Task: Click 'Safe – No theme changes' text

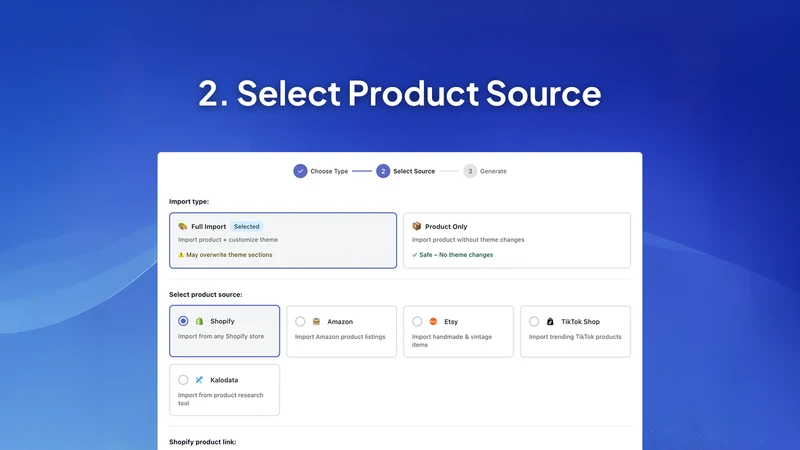Action: [456, 255]
